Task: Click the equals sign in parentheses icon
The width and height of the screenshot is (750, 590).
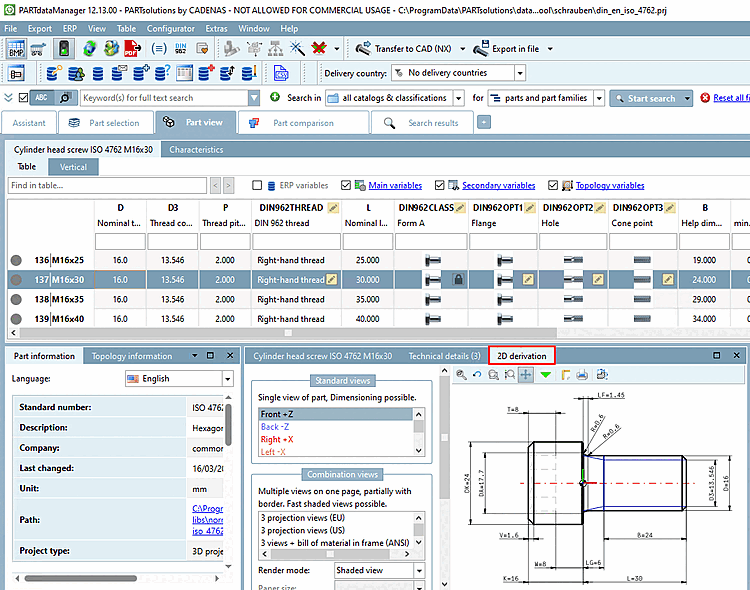Action: point(159,49)
